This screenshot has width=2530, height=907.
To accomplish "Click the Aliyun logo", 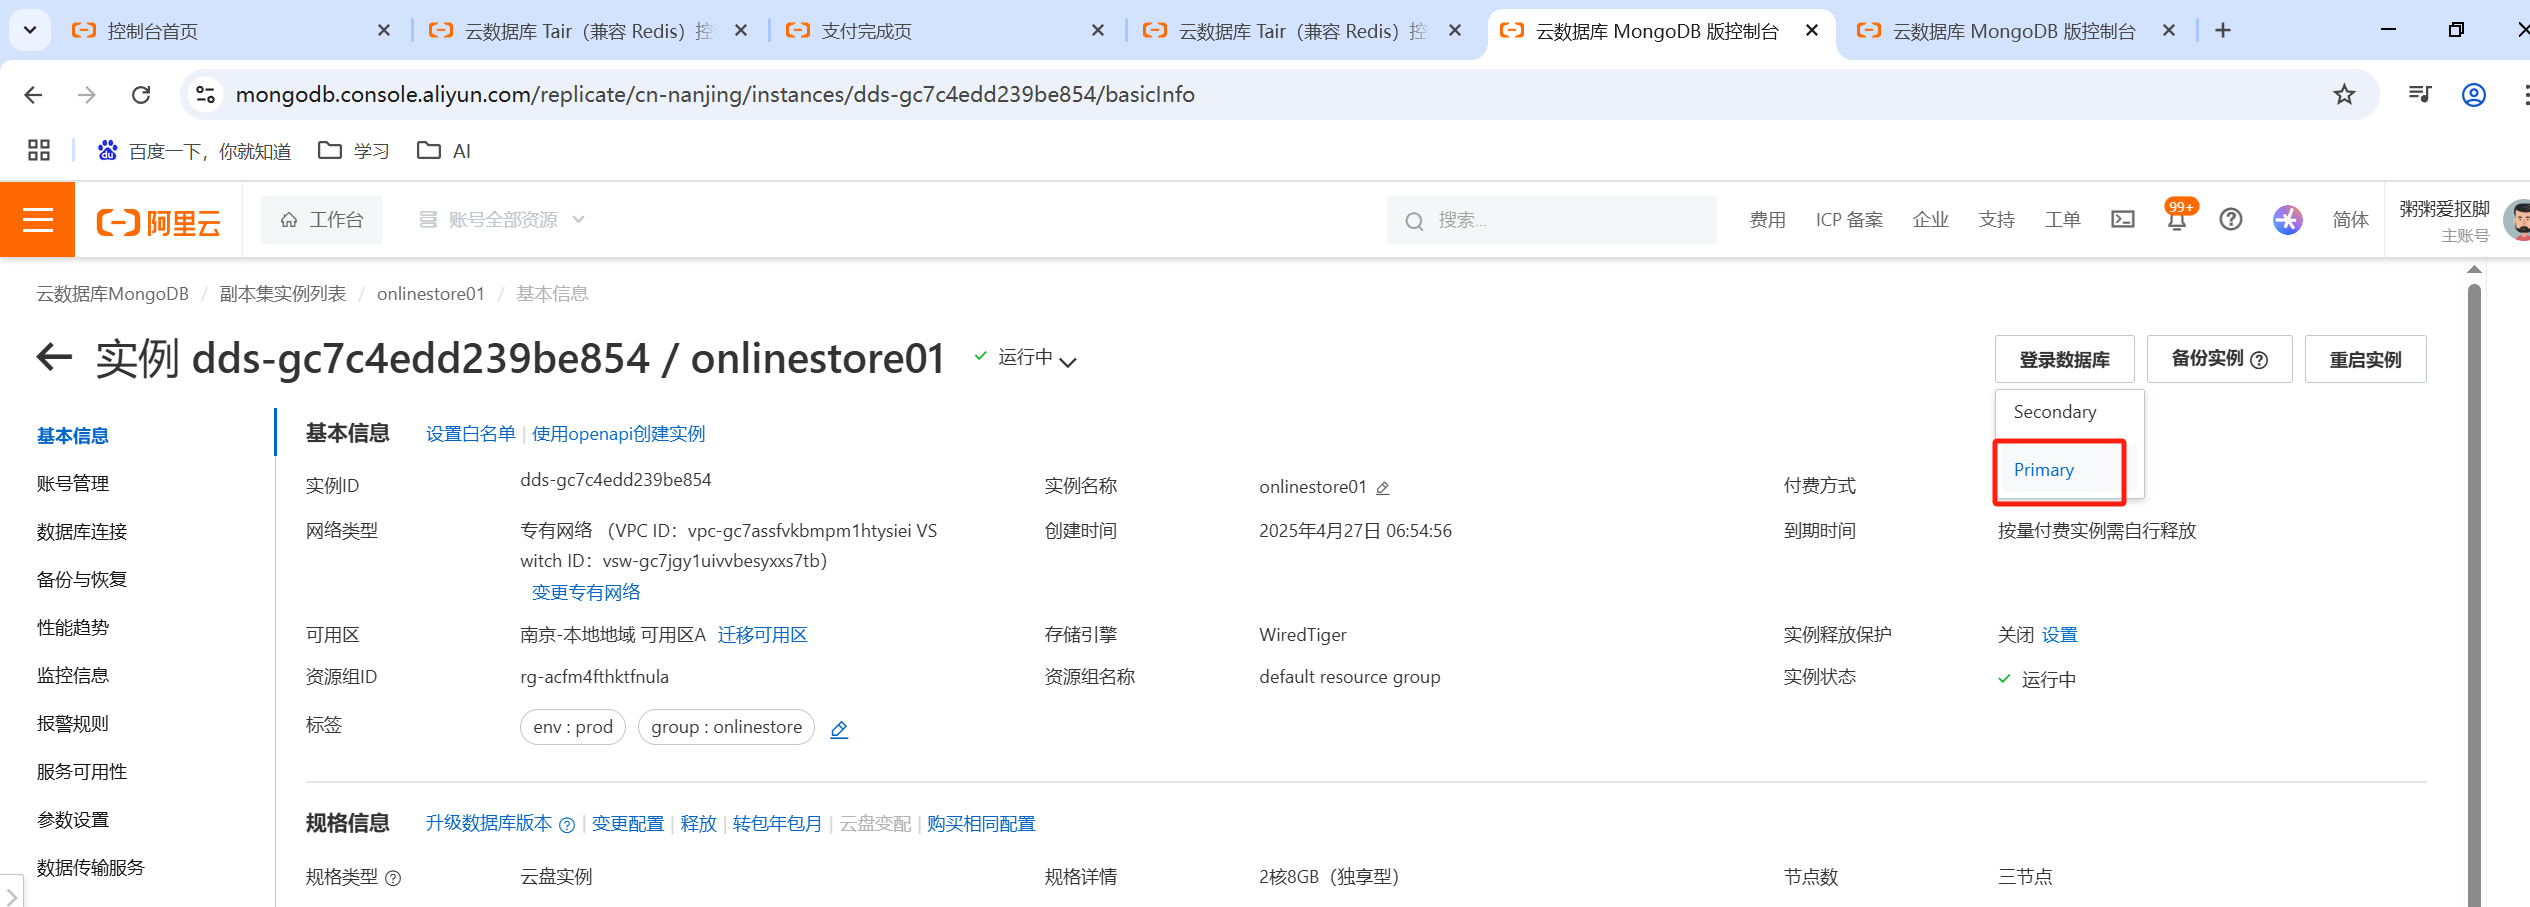I will pos(158,221).
